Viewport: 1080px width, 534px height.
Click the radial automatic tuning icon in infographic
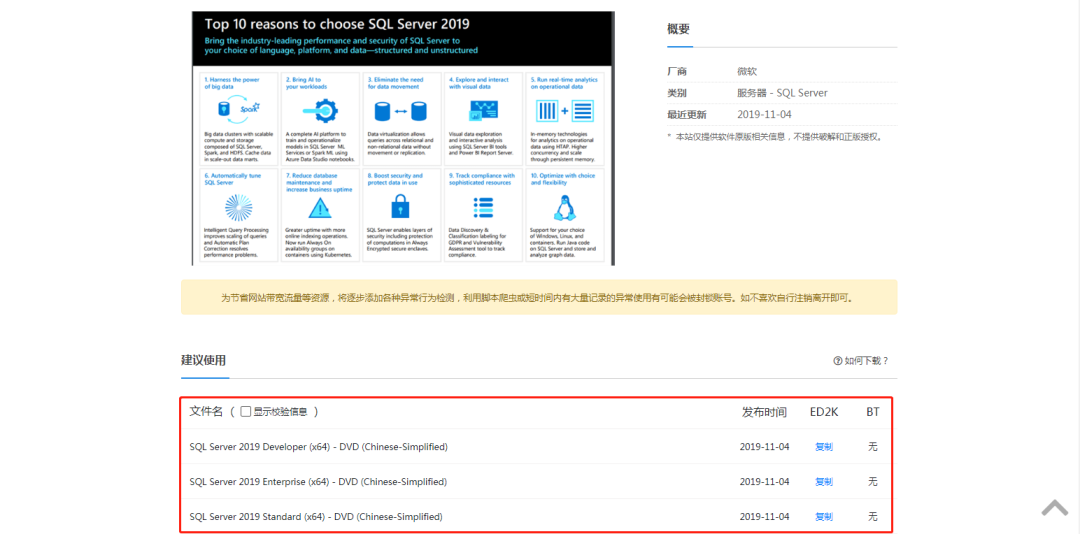(239, 207)
